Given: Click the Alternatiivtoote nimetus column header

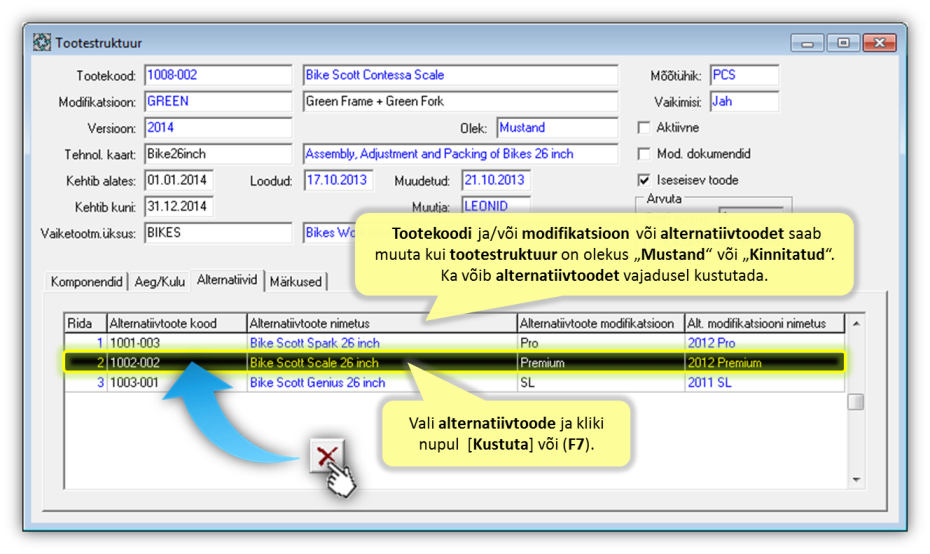Looking at the screenshot, I should click(x=381, y=323).
